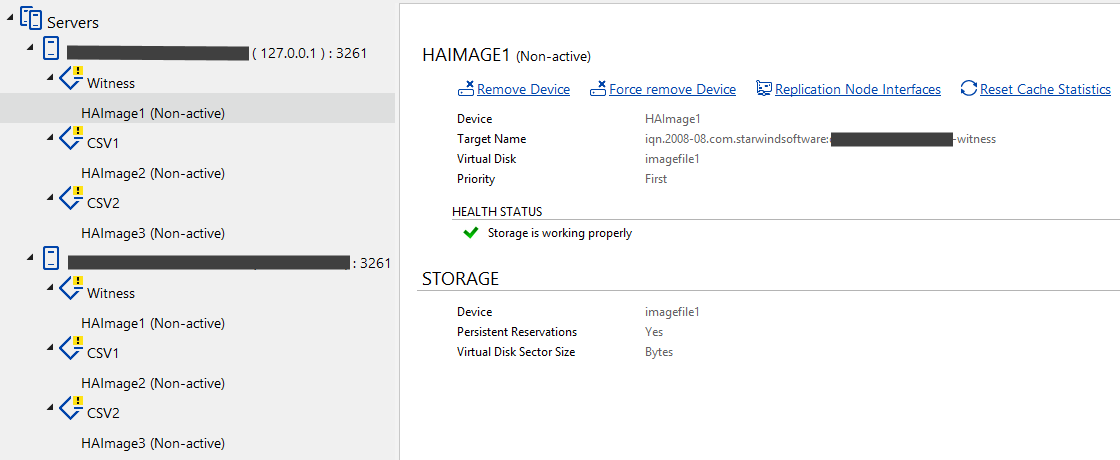Open the Replication Node Interfaces link

[x=858, y=89]
